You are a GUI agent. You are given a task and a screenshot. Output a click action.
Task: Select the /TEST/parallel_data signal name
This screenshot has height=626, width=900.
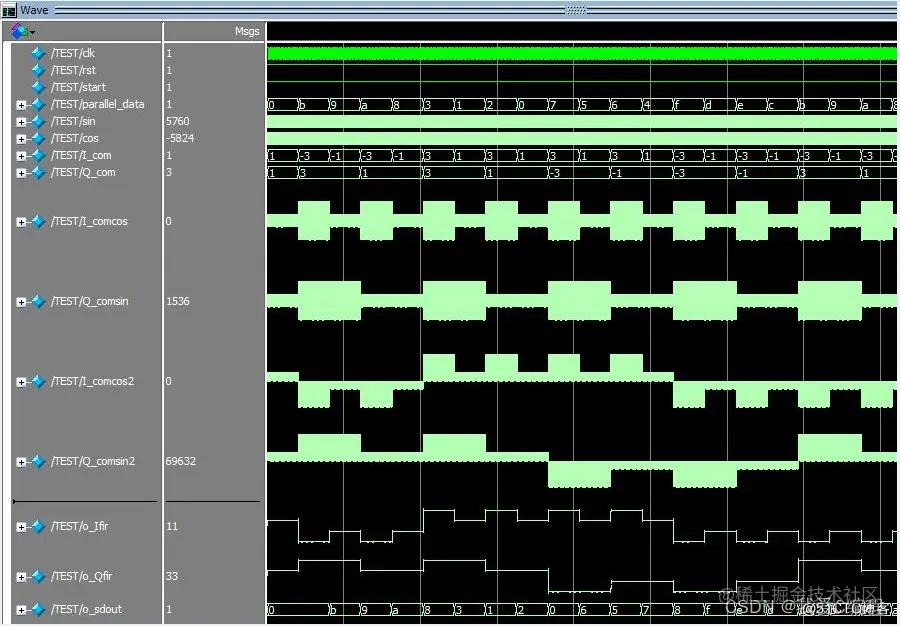pos(98,104)
